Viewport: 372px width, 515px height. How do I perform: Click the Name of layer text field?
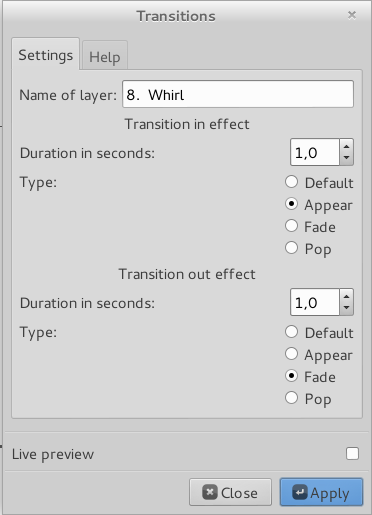pyautogui.click(x=238, y=94)
